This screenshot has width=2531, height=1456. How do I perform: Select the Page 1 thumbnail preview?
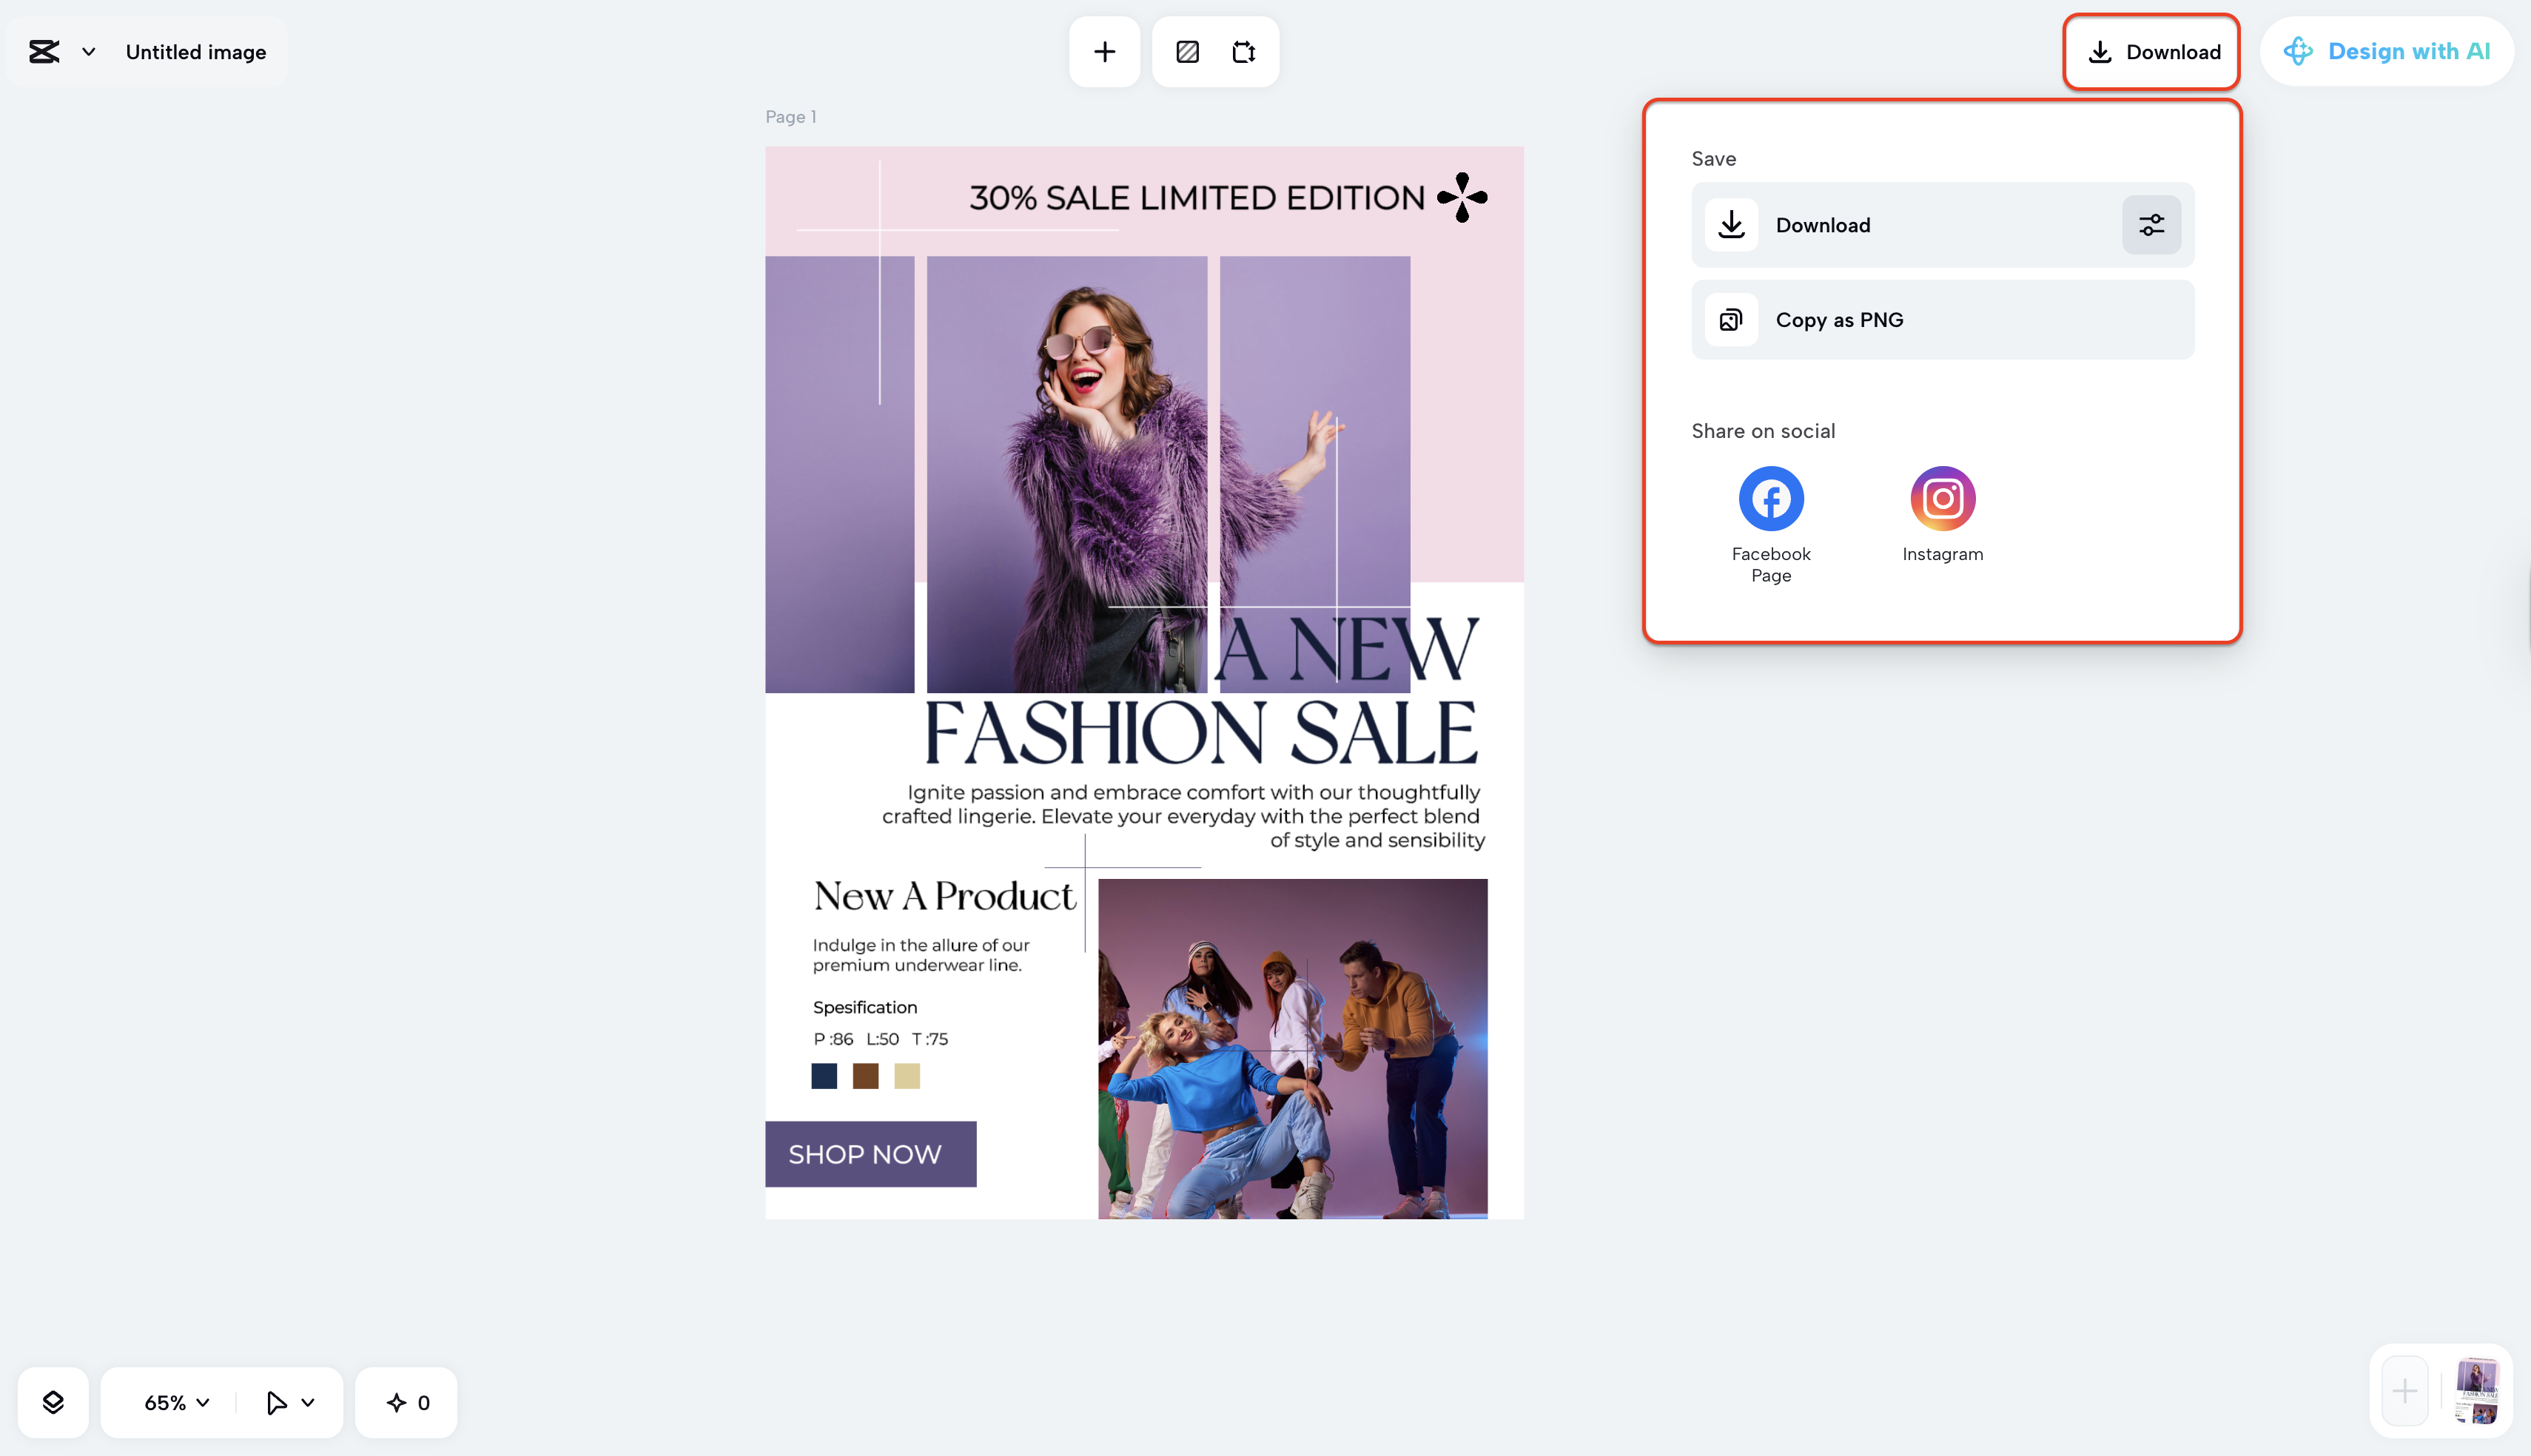point(2478,1390)
